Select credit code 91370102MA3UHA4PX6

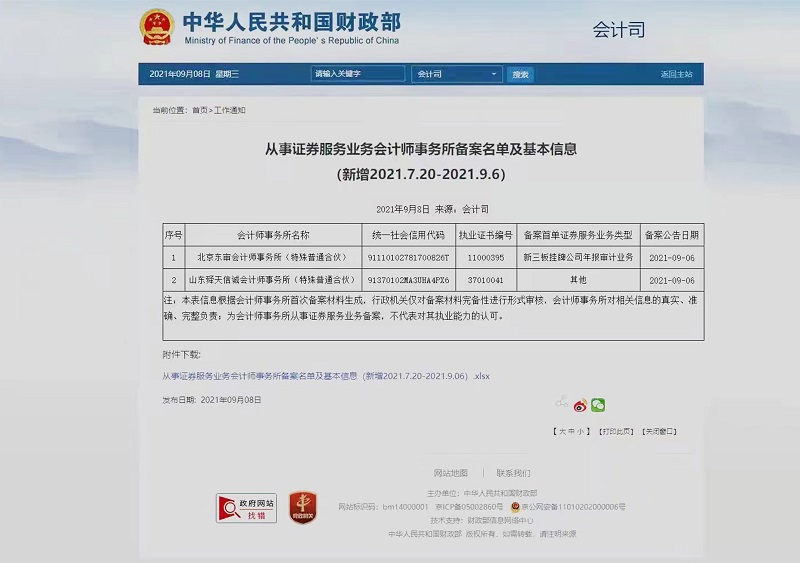pyautogui.click(x=408, y=280)
